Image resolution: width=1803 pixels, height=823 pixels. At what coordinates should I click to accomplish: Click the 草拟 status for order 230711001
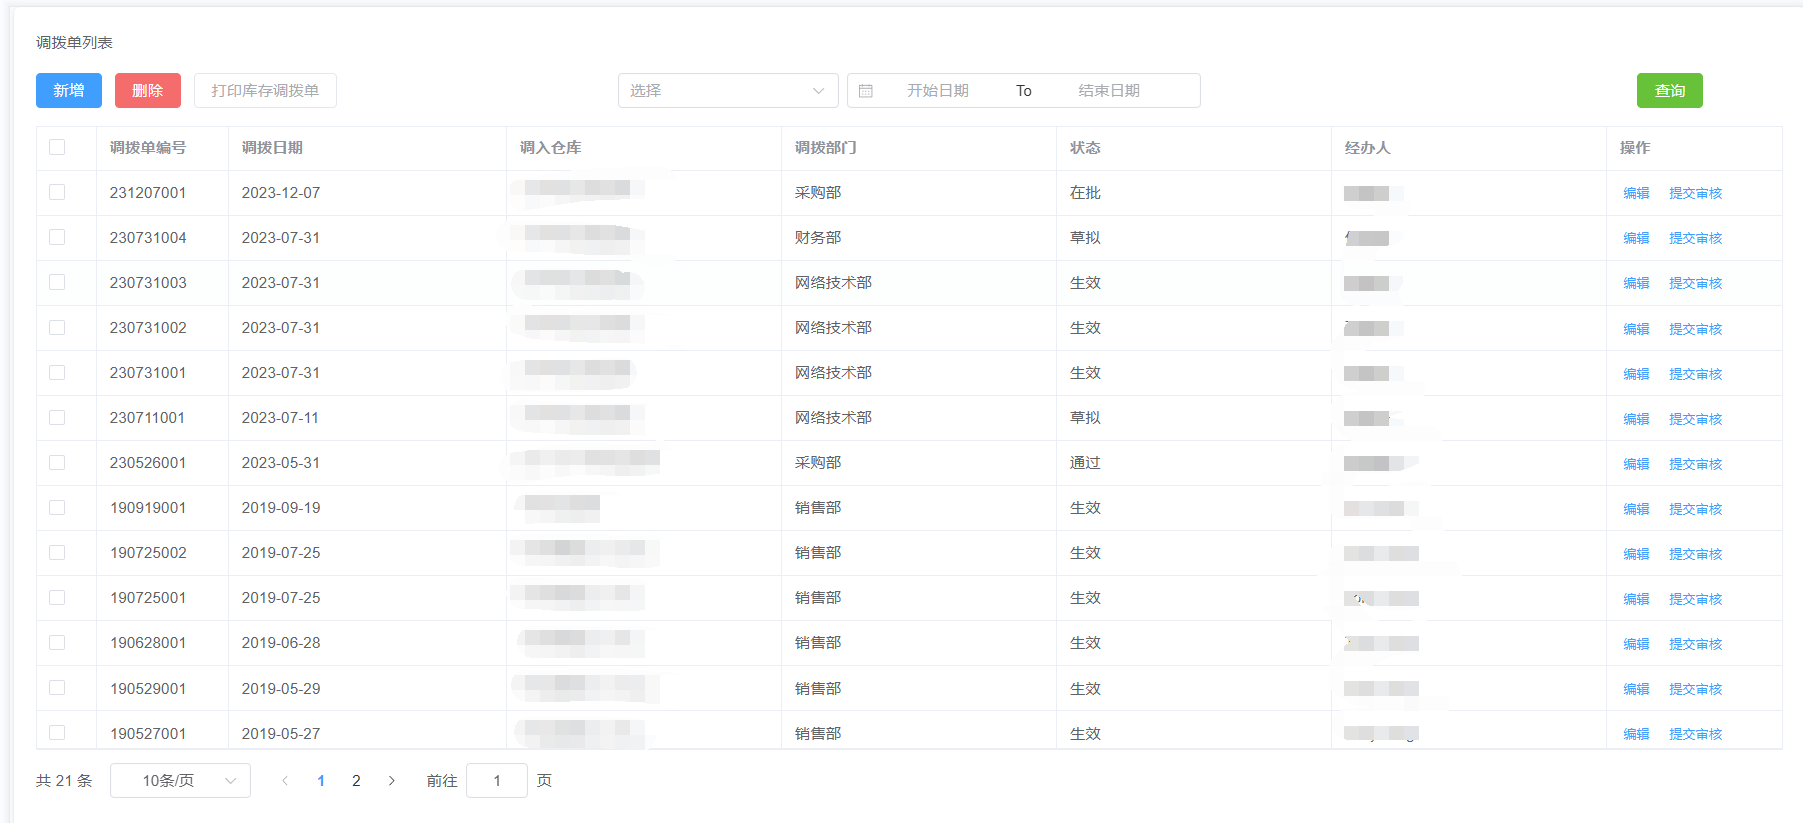(x=1085, y=418)
